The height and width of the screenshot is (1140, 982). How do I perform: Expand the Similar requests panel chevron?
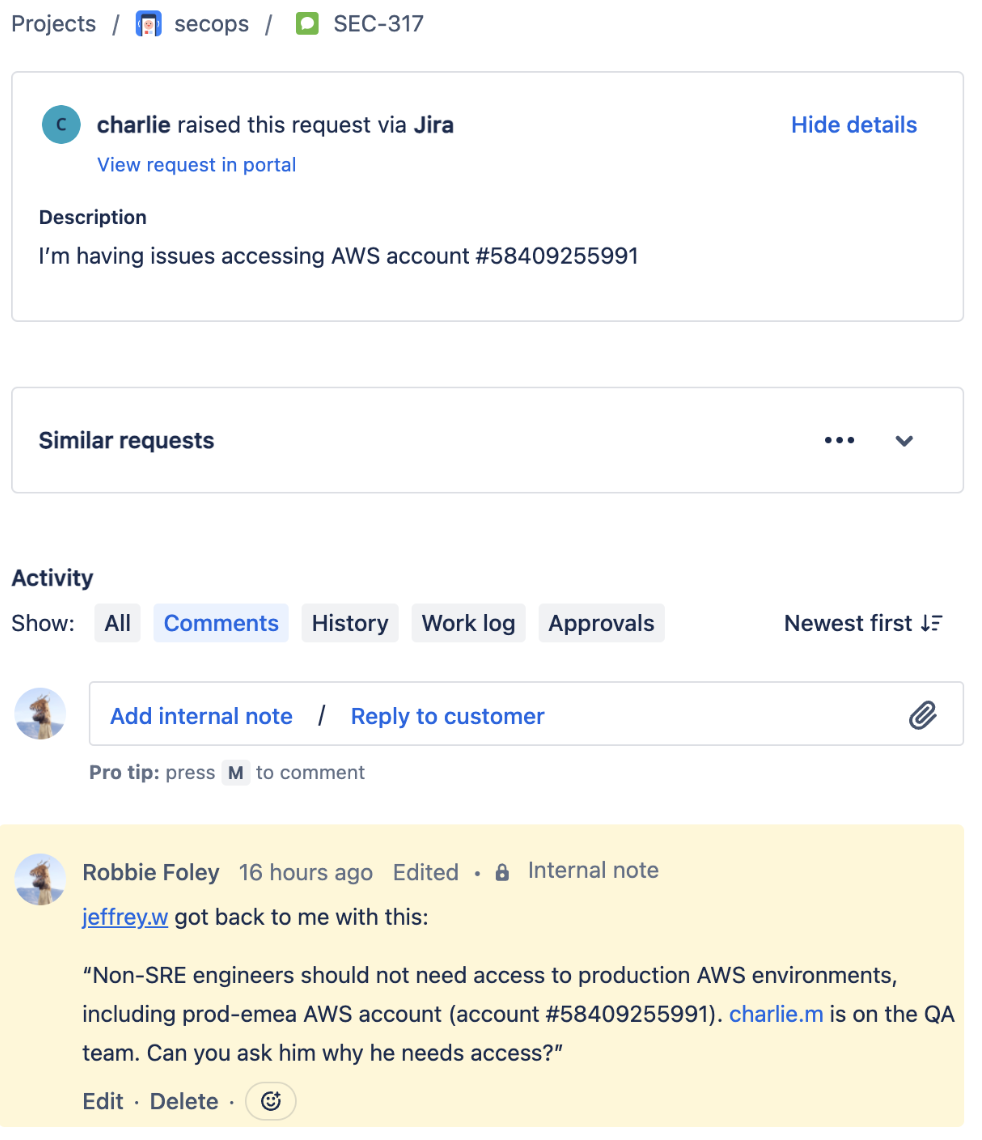pyautogui.click(x=903, y=441)
